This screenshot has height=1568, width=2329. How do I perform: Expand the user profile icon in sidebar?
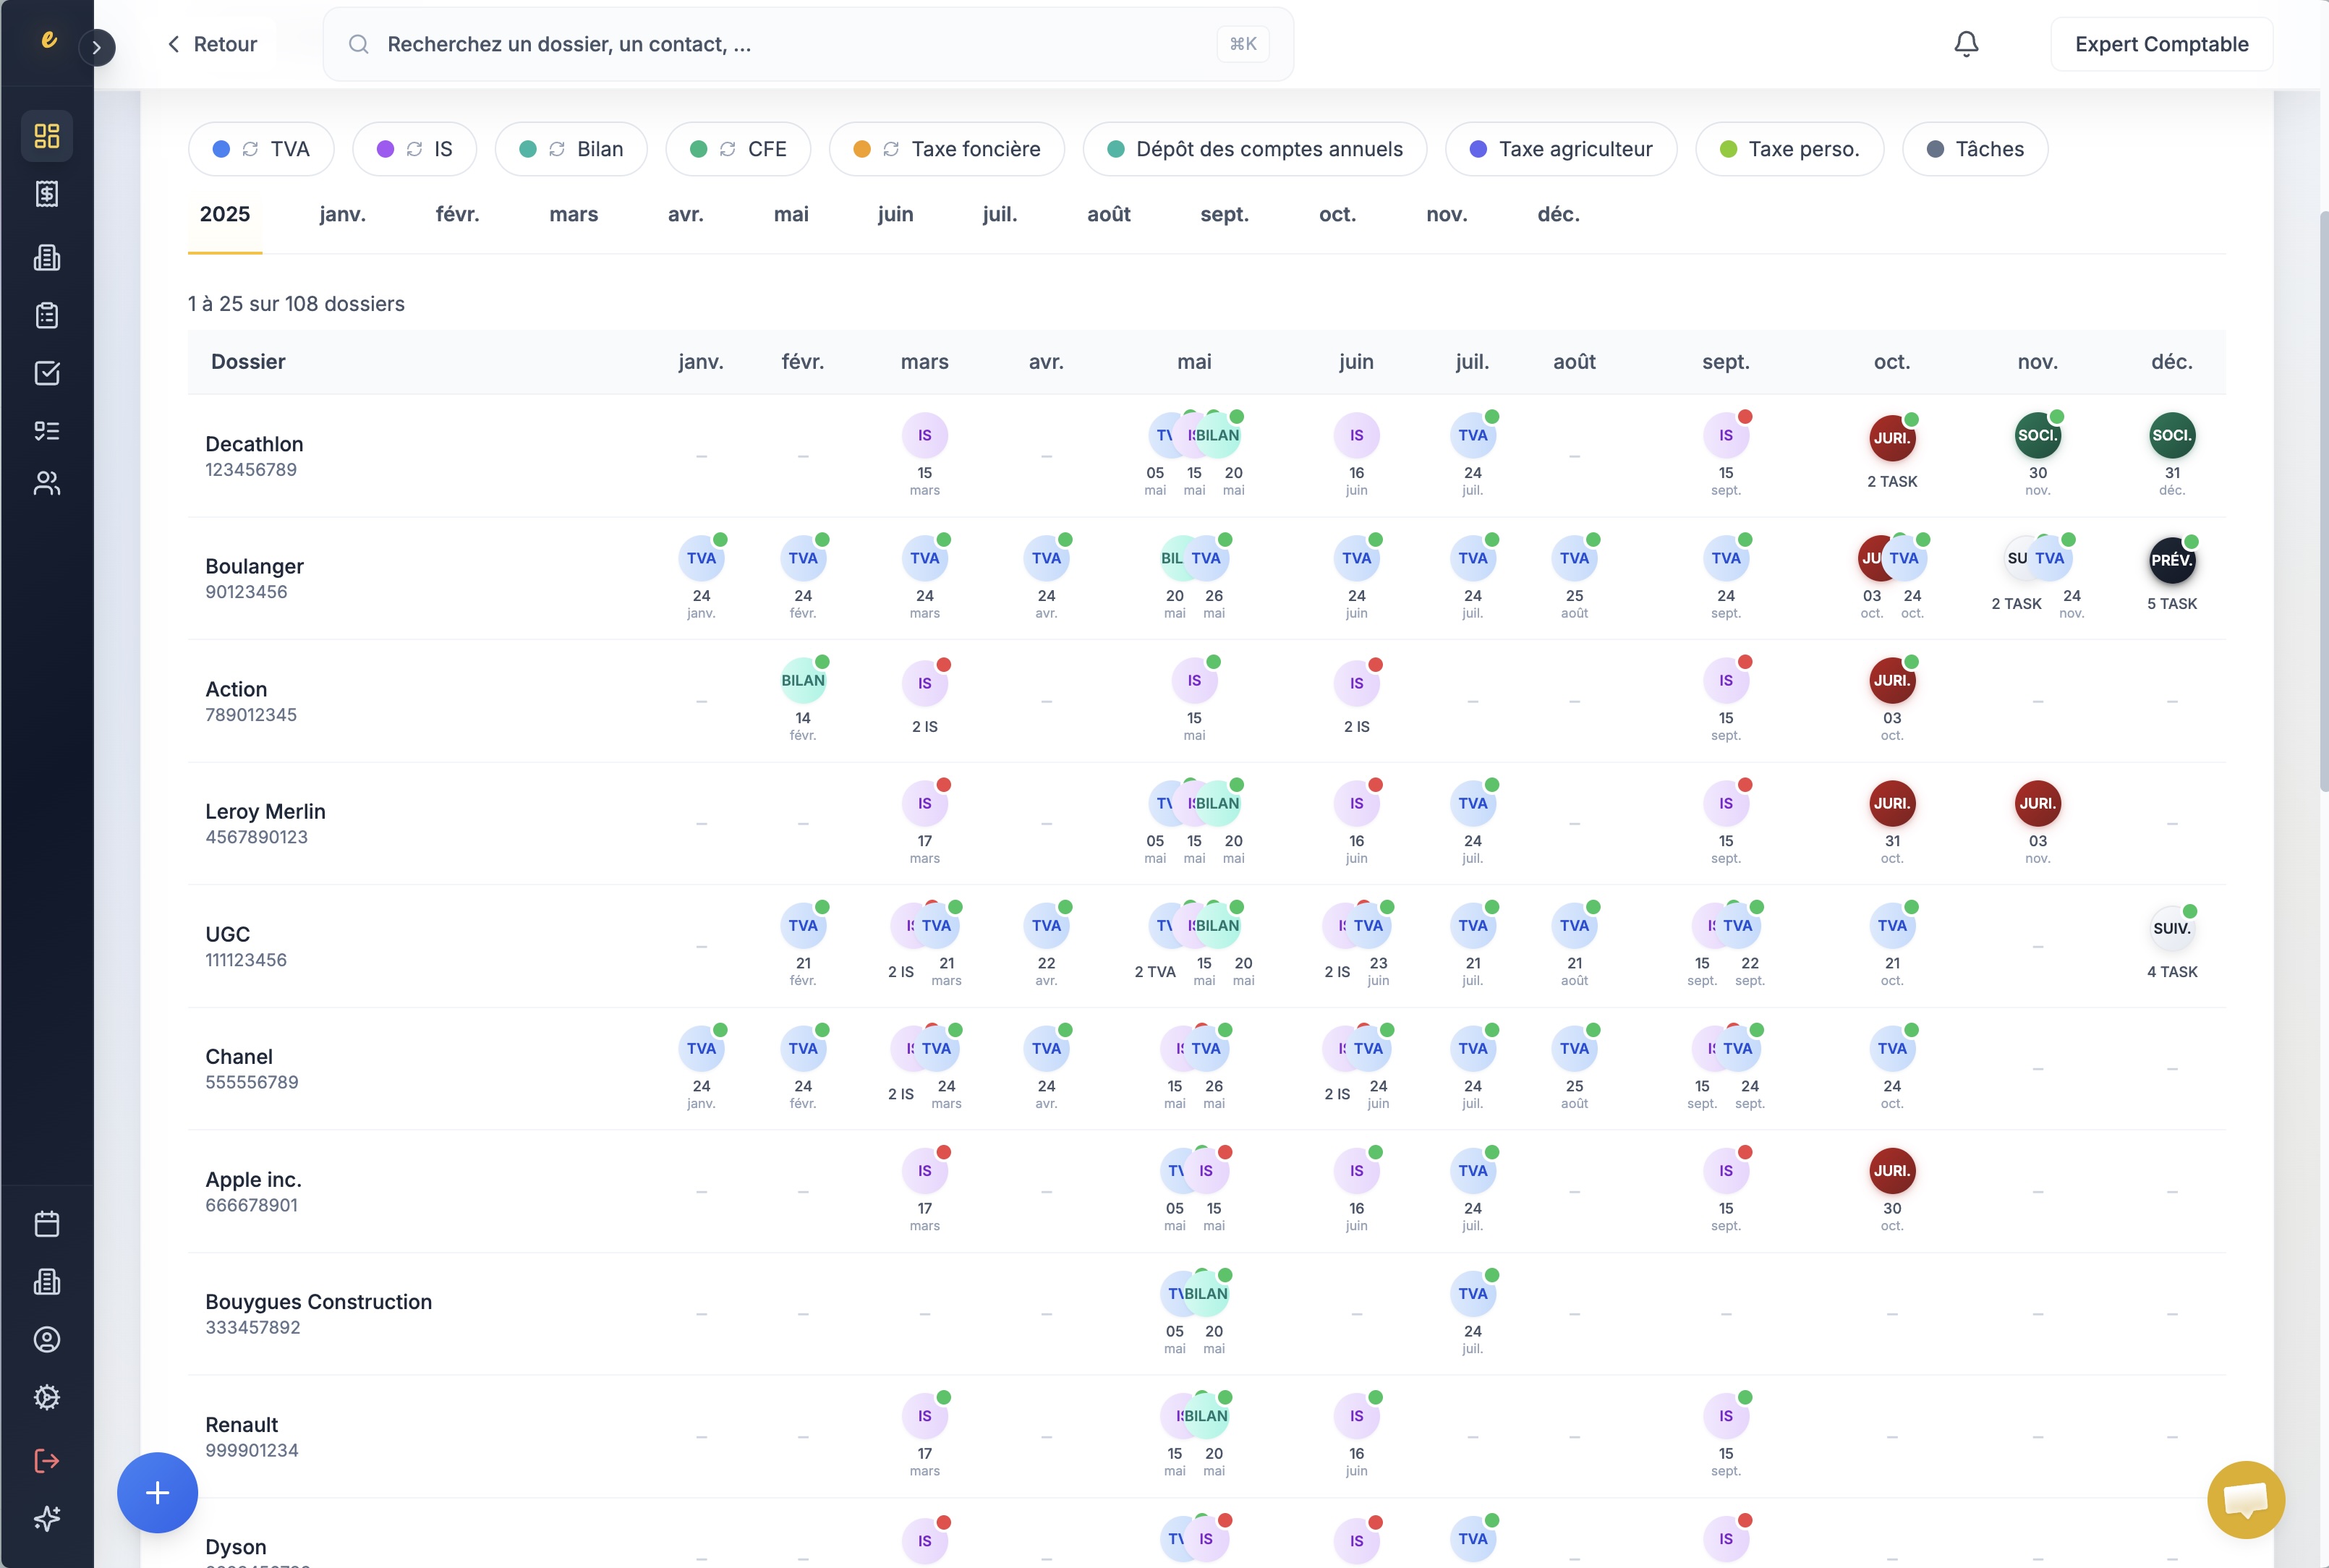47,1339
